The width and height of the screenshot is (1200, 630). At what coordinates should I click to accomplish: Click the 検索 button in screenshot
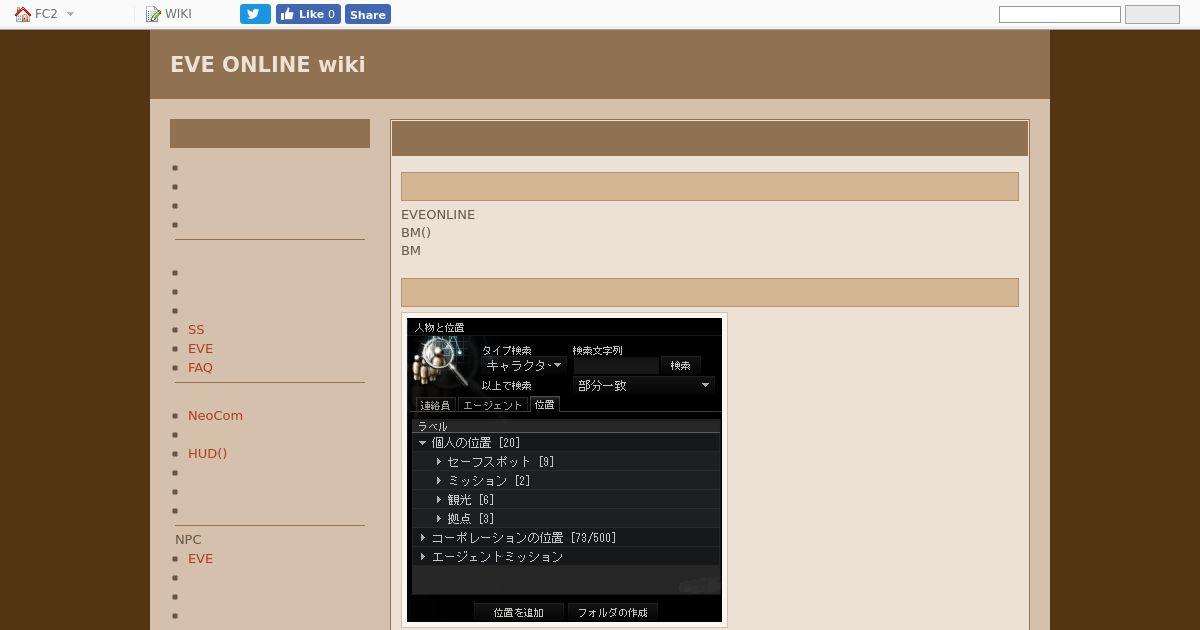680,365
